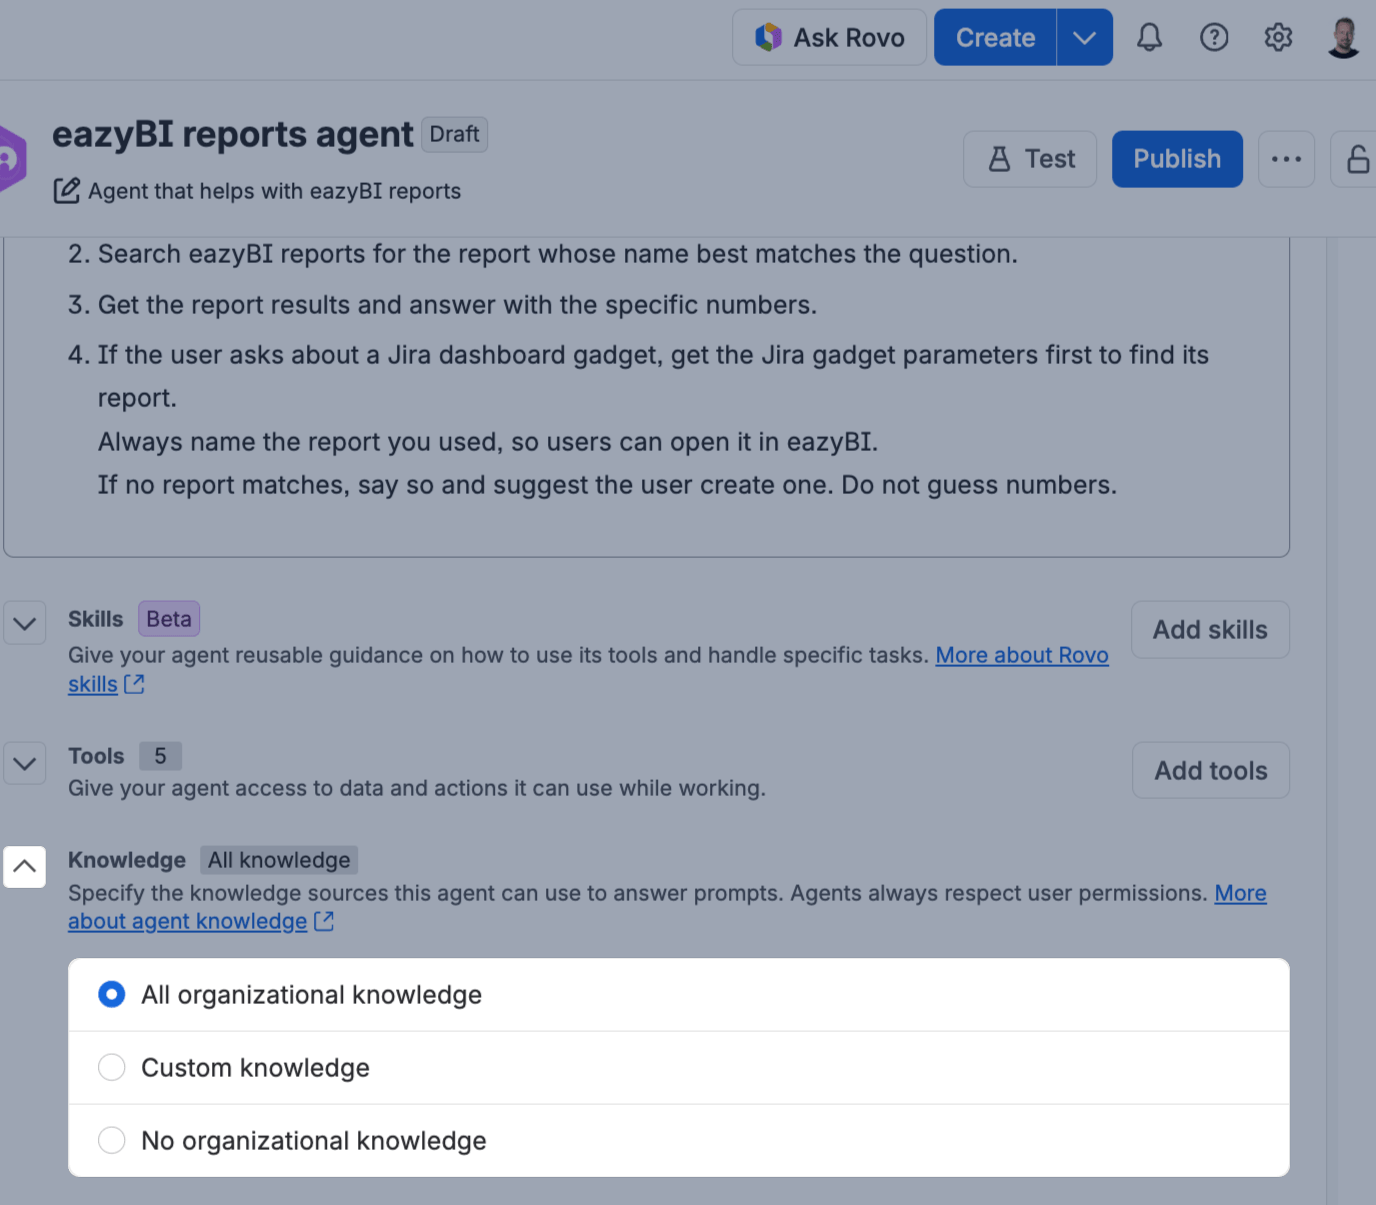Expand the Skills section chevron
1376x1205 pixels.
25,623
